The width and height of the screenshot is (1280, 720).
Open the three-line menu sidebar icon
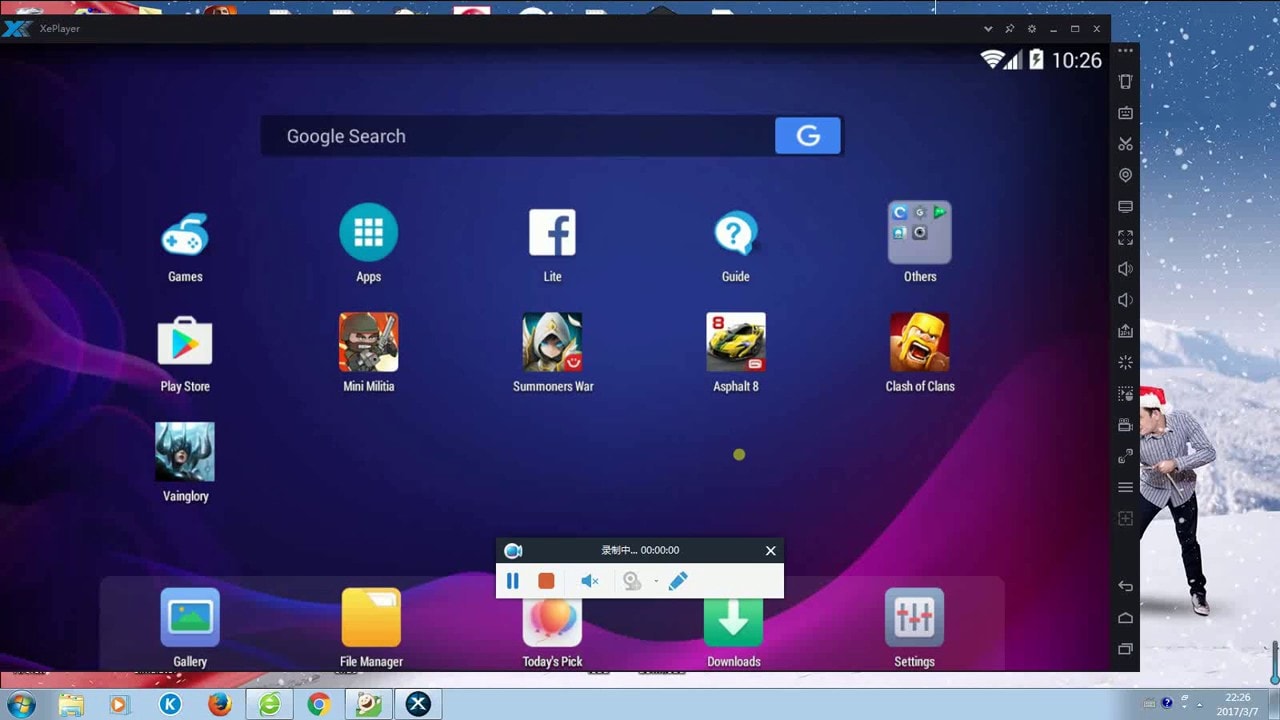click(1125, 487)
